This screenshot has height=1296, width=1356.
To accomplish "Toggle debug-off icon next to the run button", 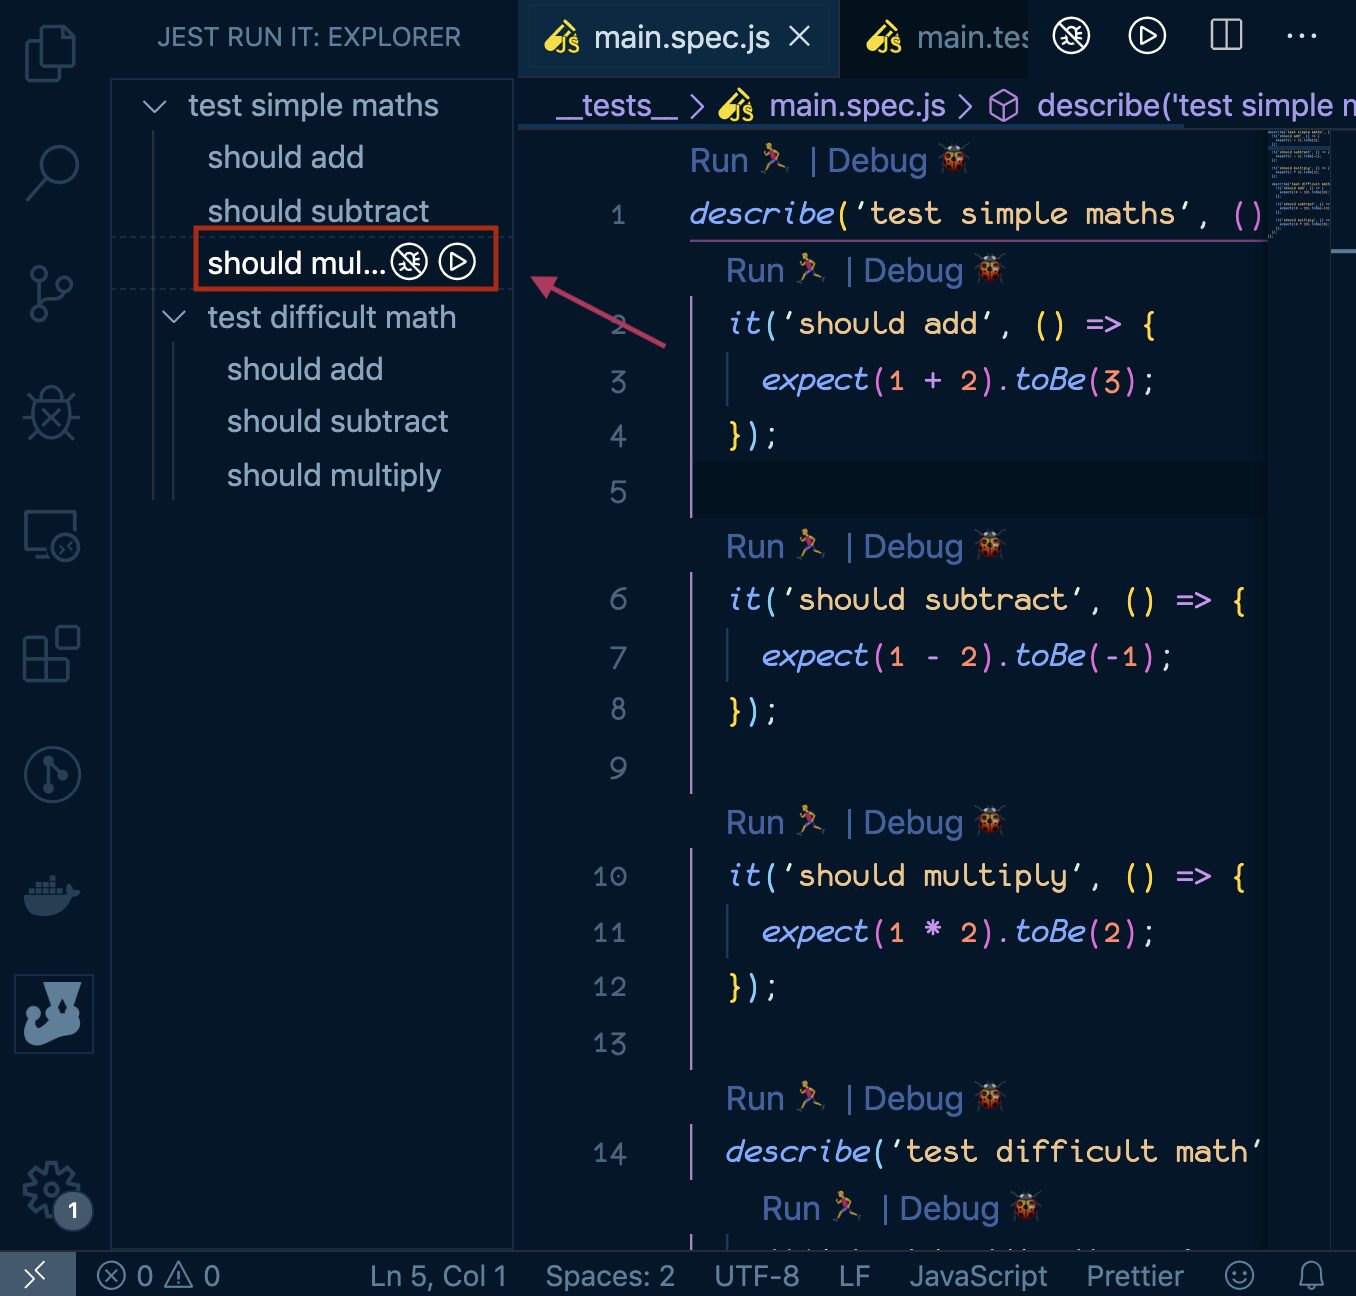I will [1070, 36].
